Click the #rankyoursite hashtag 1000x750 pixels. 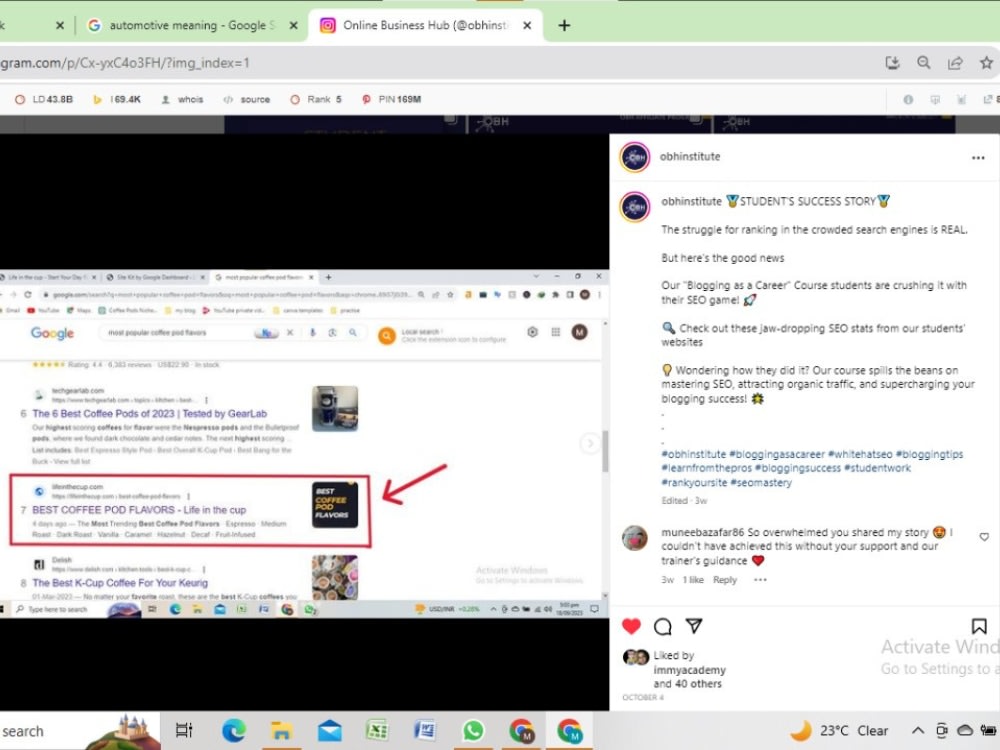tap(694, 483)
